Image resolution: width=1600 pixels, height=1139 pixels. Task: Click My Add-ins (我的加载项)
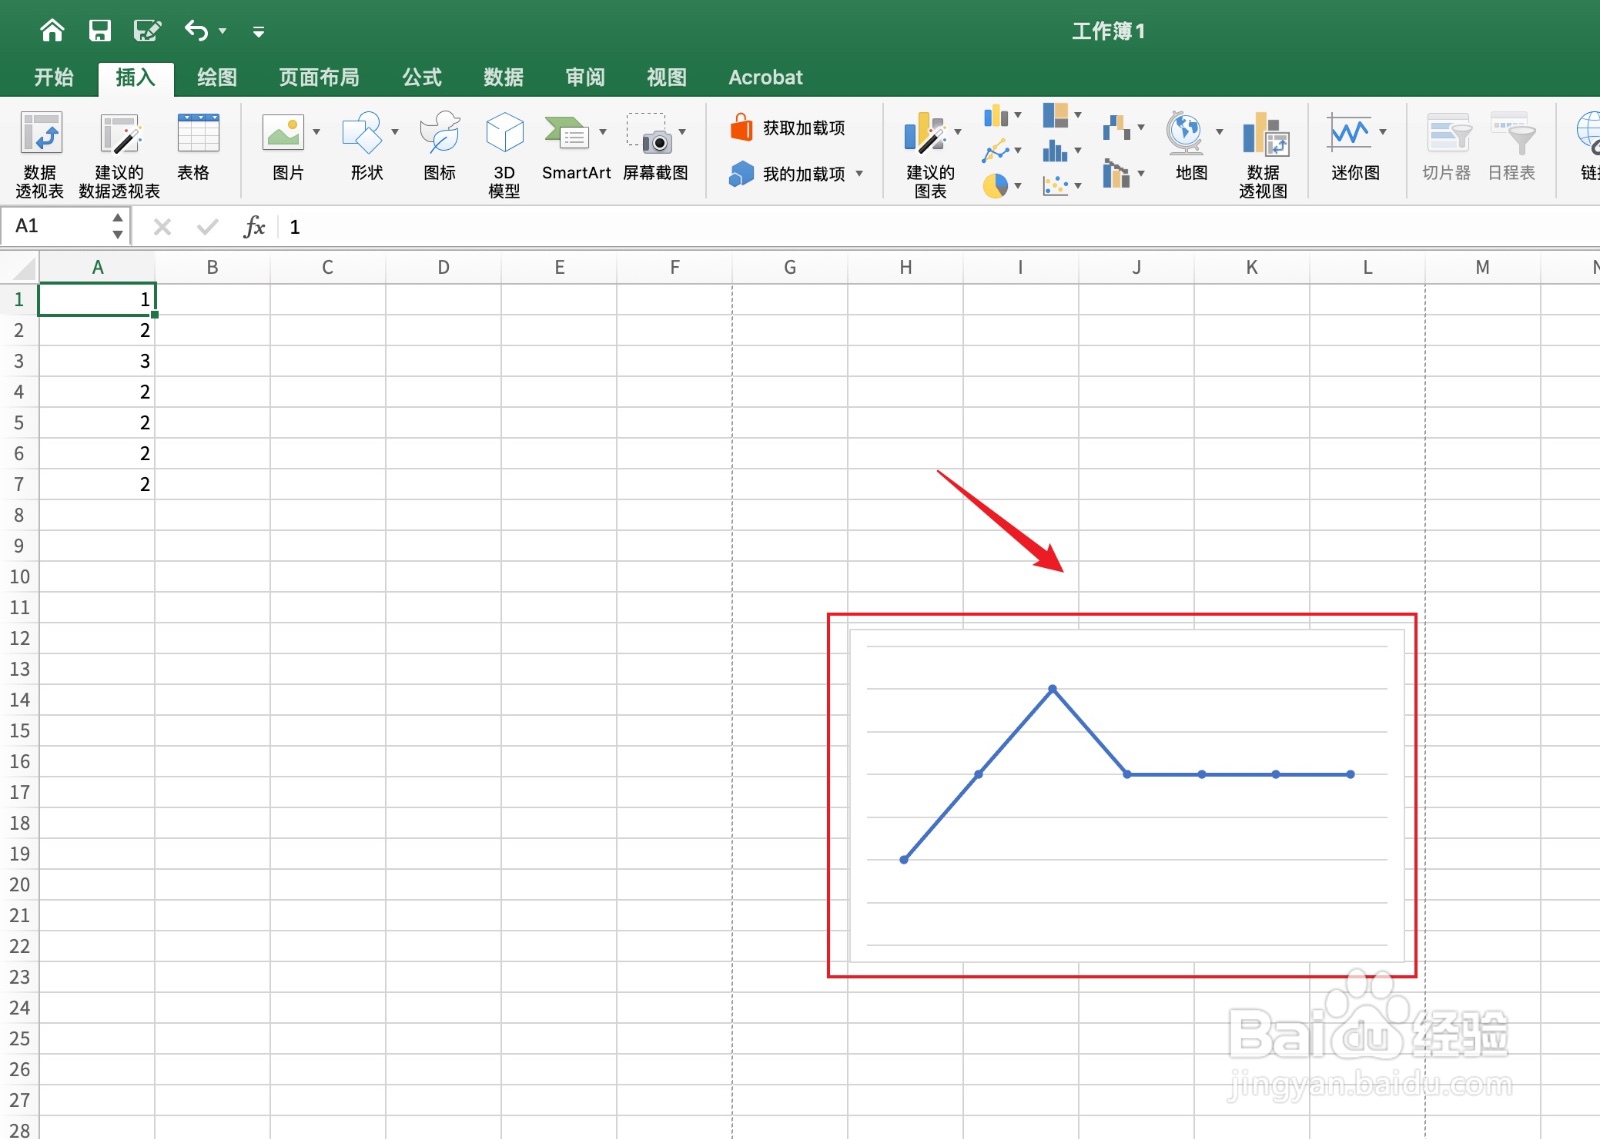pos(788,174)
